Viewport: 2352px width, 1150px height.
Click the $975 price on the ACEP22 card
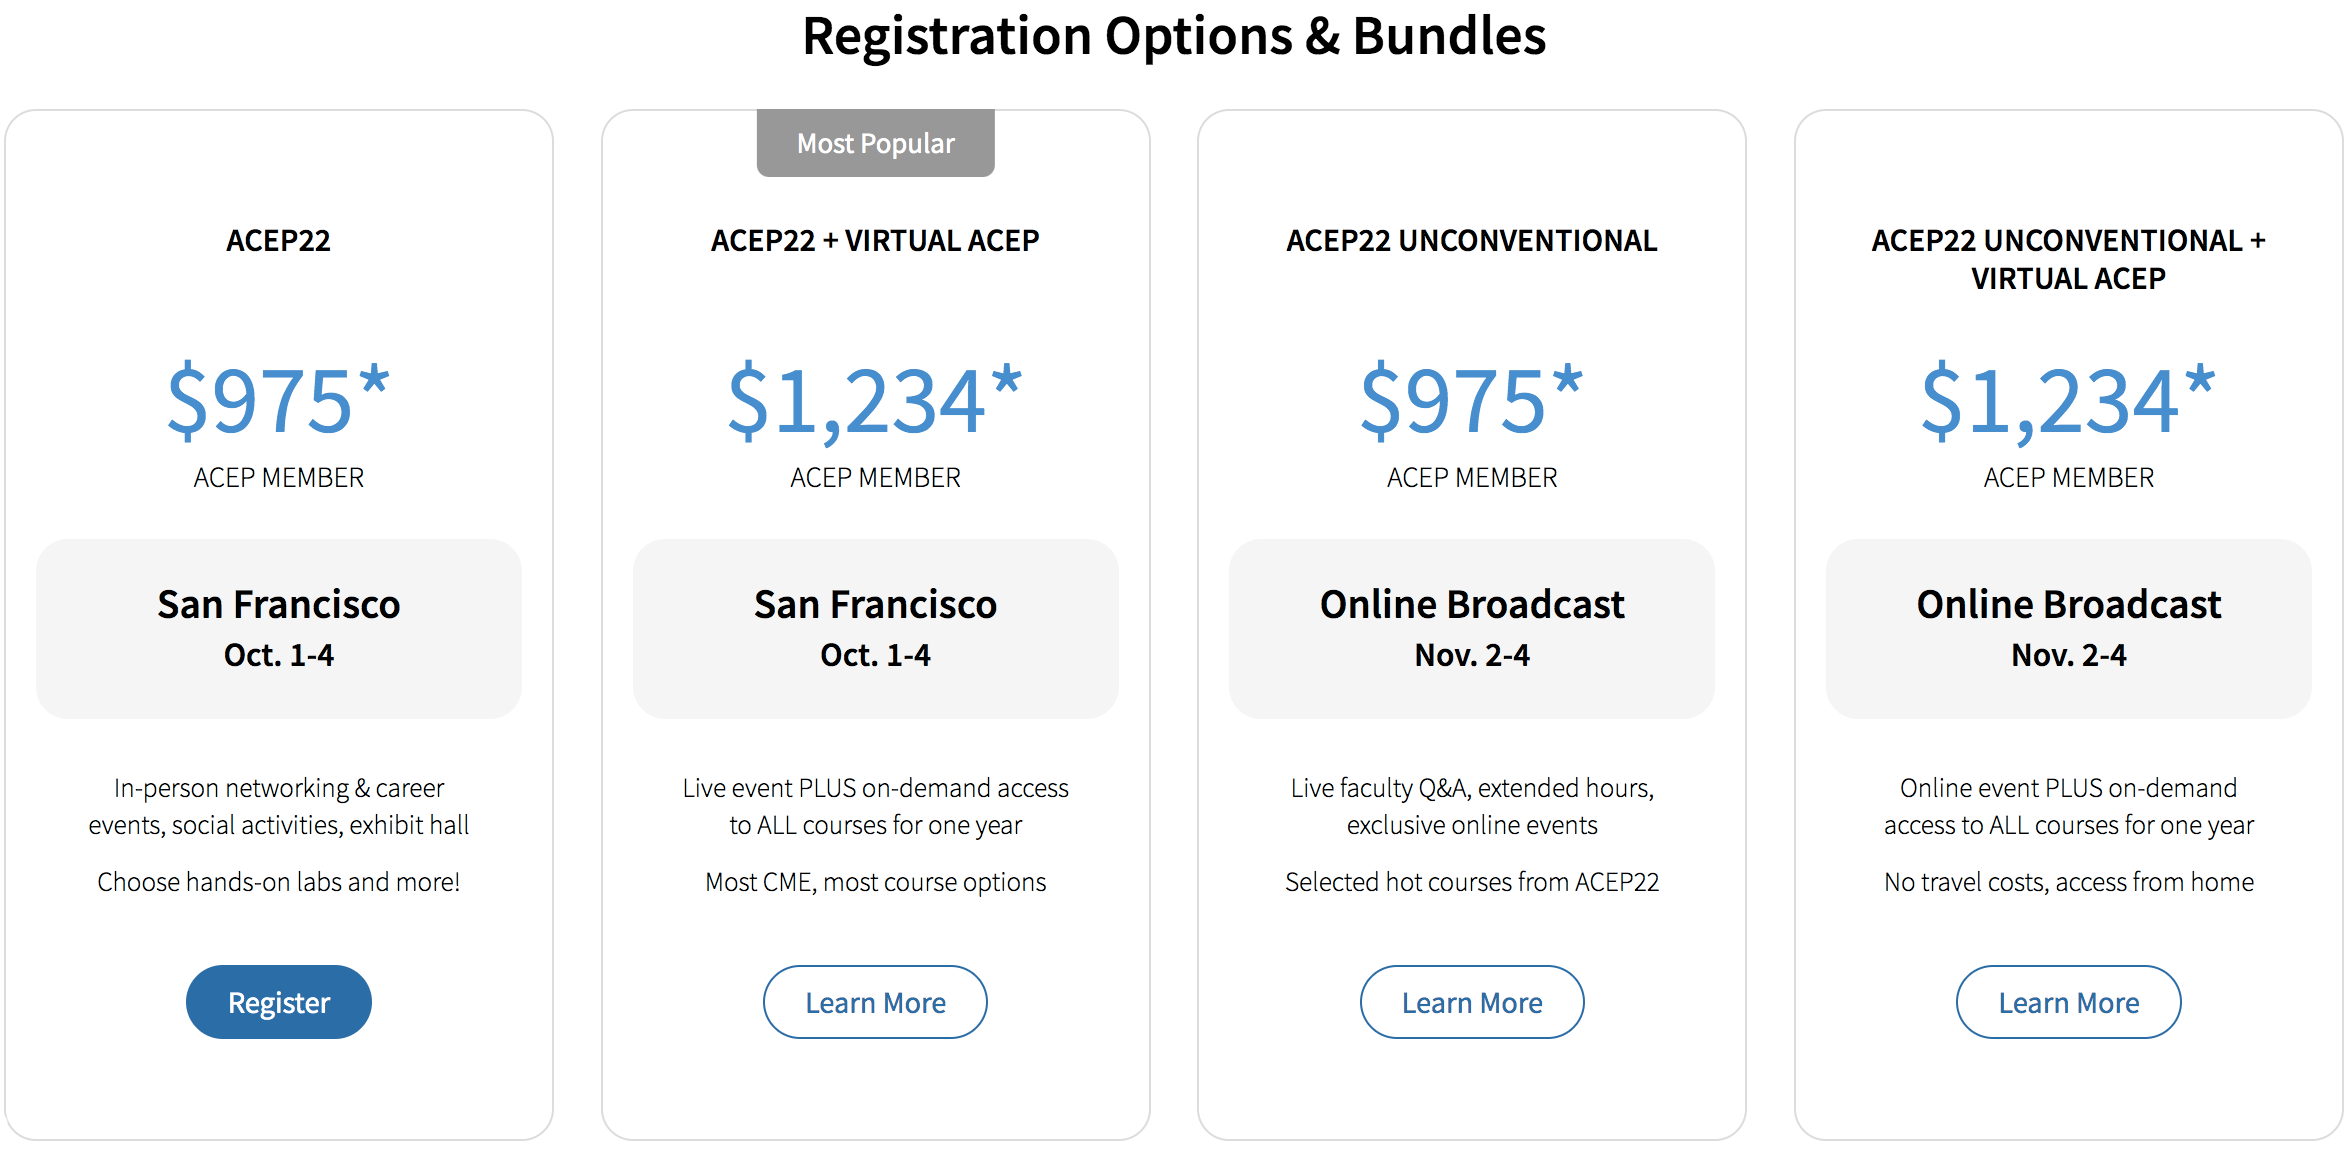[278, 401]
